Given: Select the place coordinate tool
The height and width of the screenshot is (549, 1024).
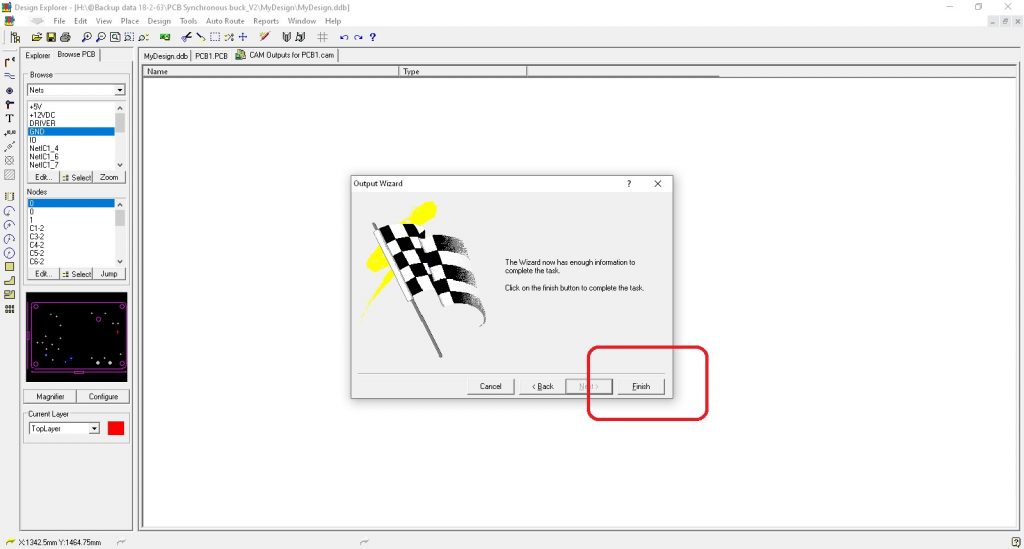Looking at the screenshot, I should 10,133.
